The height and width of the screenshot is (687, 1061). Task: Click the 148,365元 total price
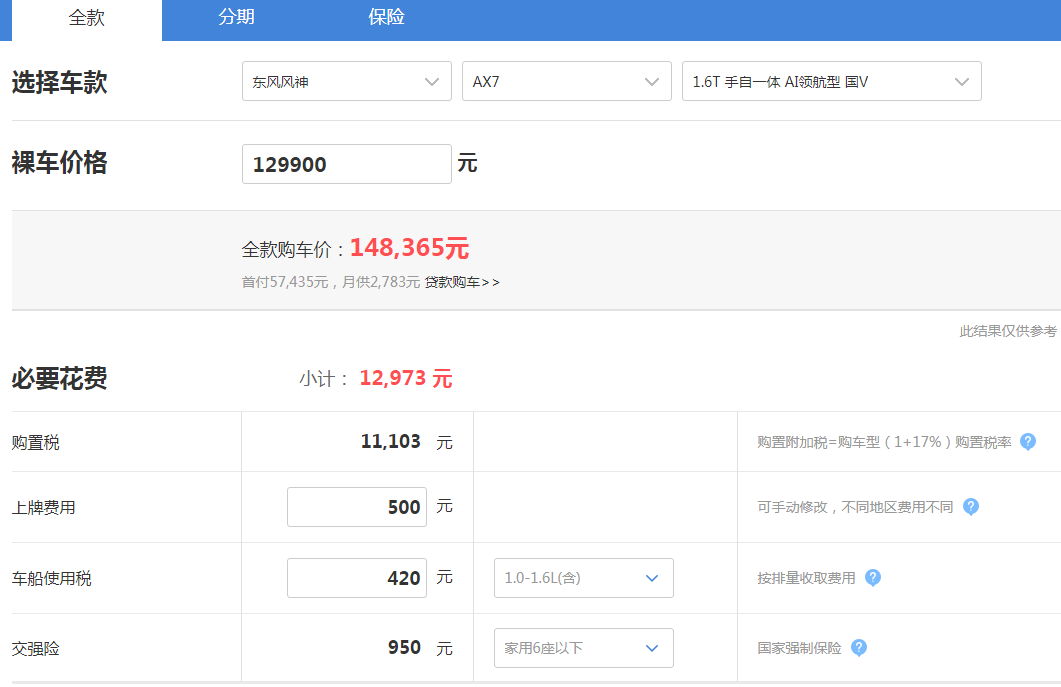click(x=409, y=248)
